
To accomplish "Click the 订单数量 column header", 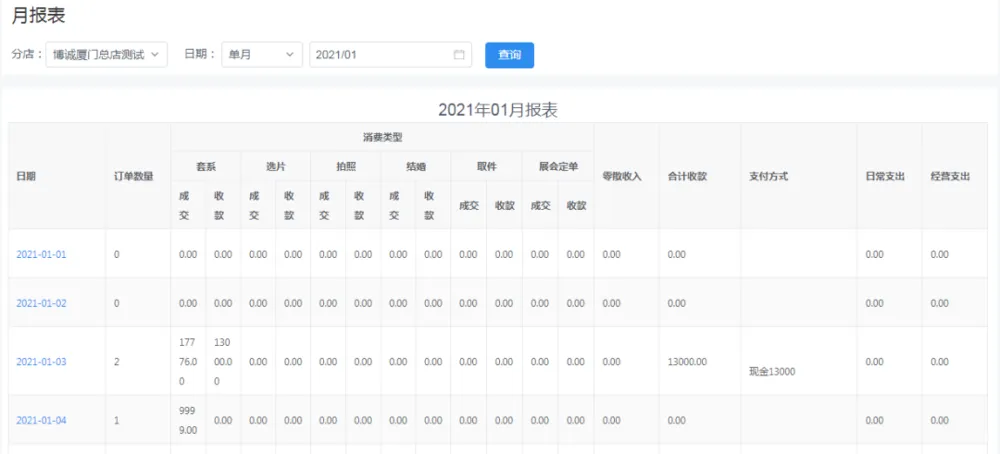I will [x=133, y=176].
